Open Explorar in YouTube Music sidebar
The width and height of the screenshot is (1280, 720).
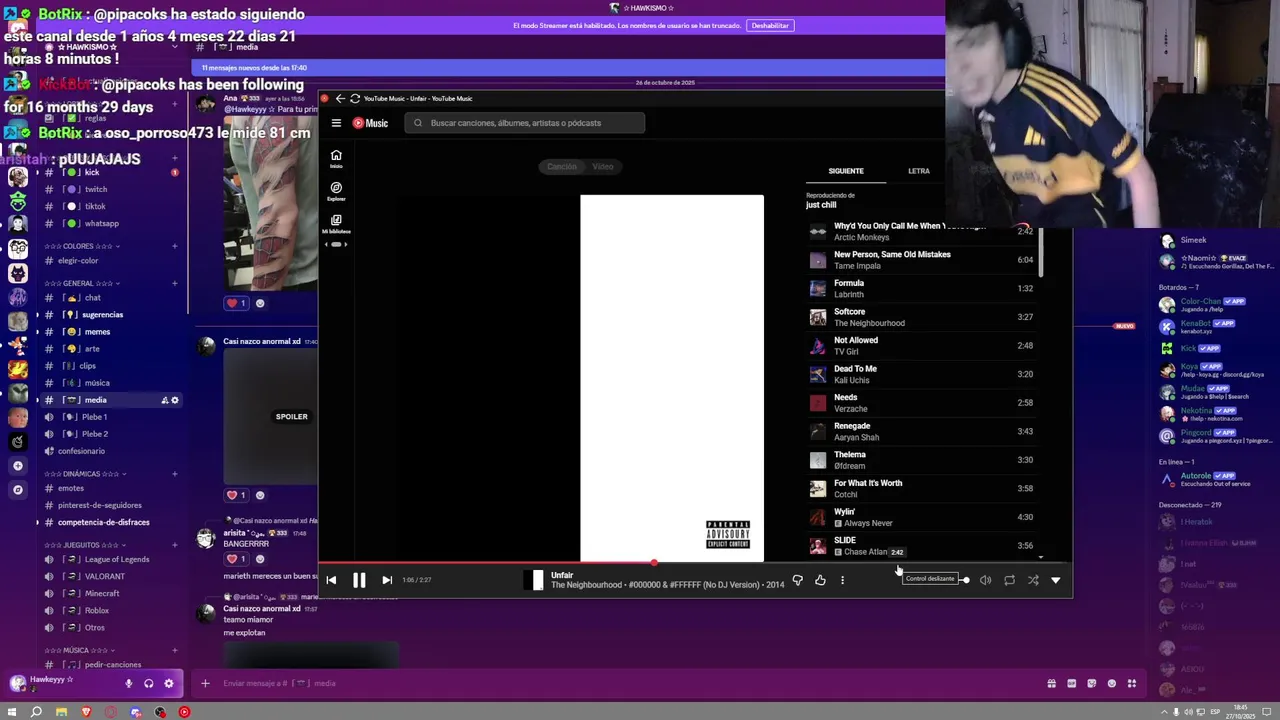336,191
